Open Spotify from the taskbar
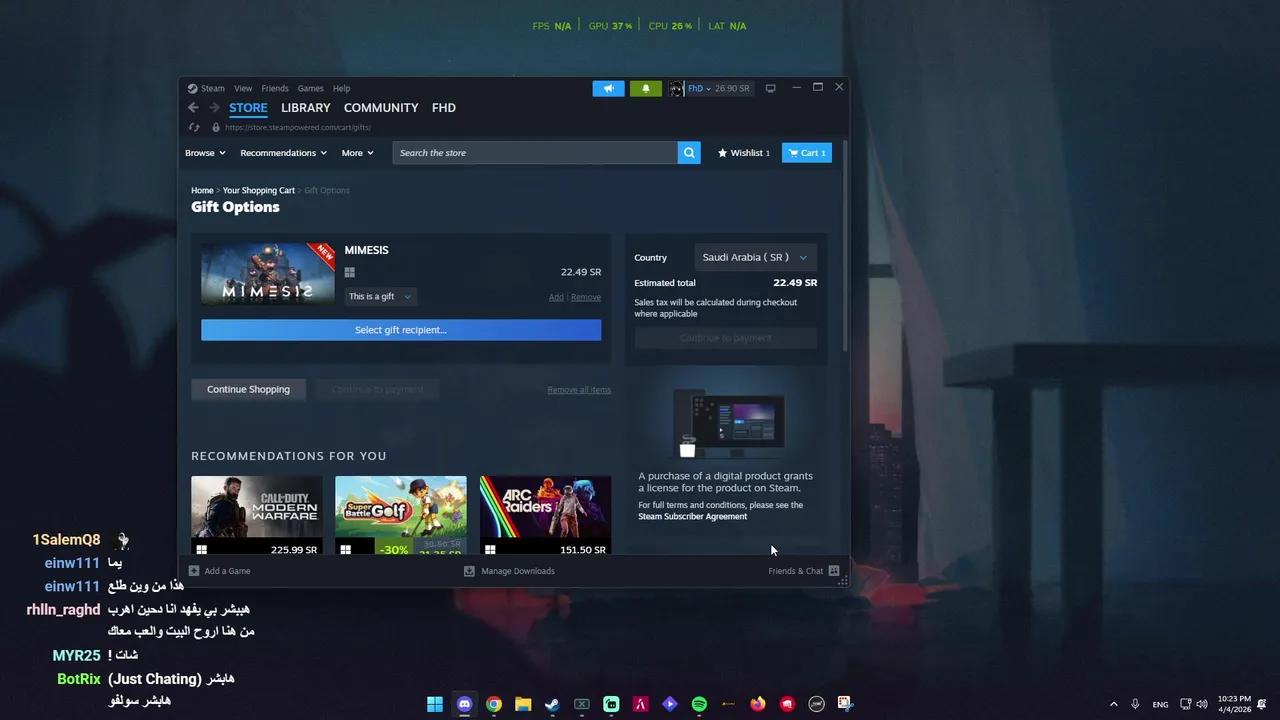The image size is (1280, 720). (699, 704)
